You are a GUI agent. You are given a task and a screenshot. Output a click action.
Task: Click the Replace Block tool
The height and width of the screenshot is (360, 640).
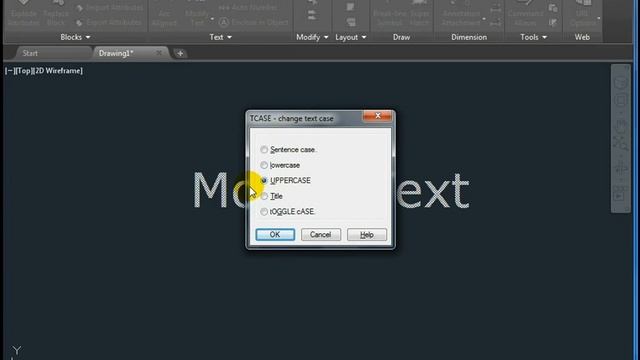click(56, 14)
